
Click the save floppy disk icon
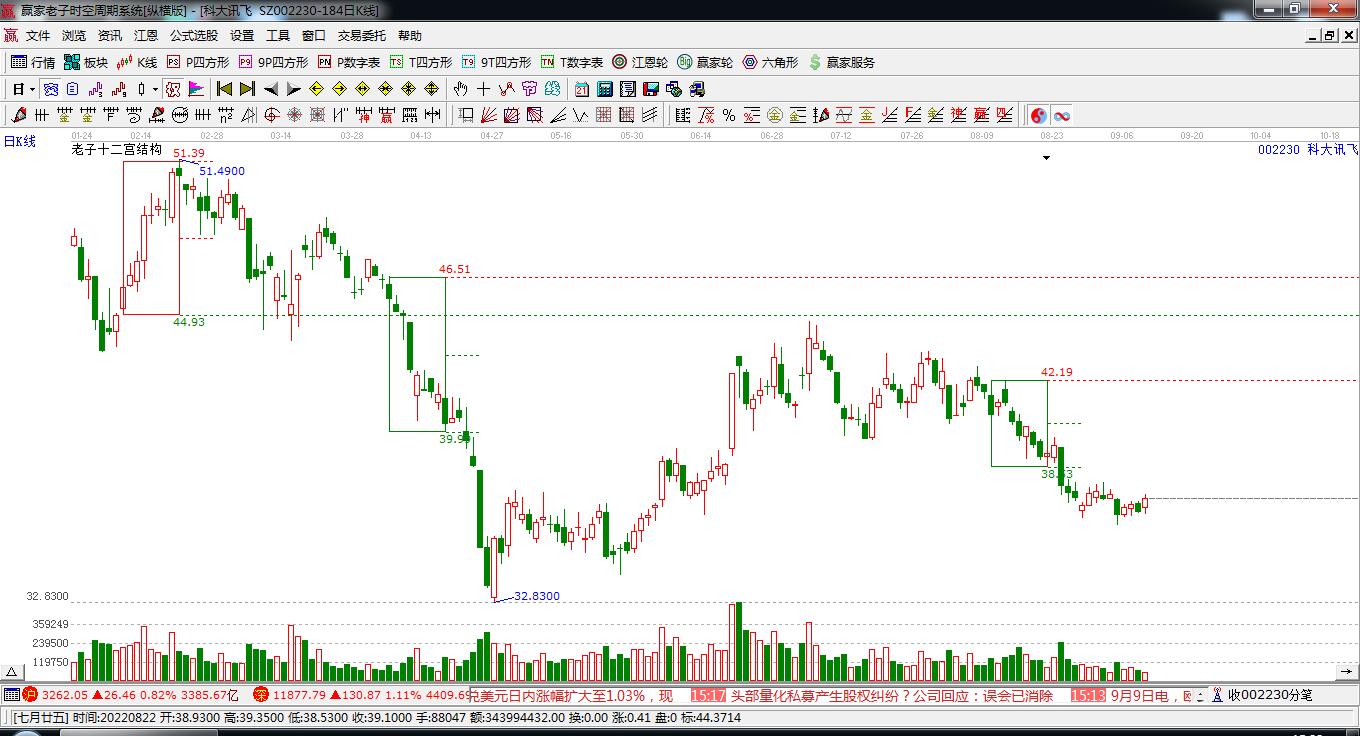651,89
